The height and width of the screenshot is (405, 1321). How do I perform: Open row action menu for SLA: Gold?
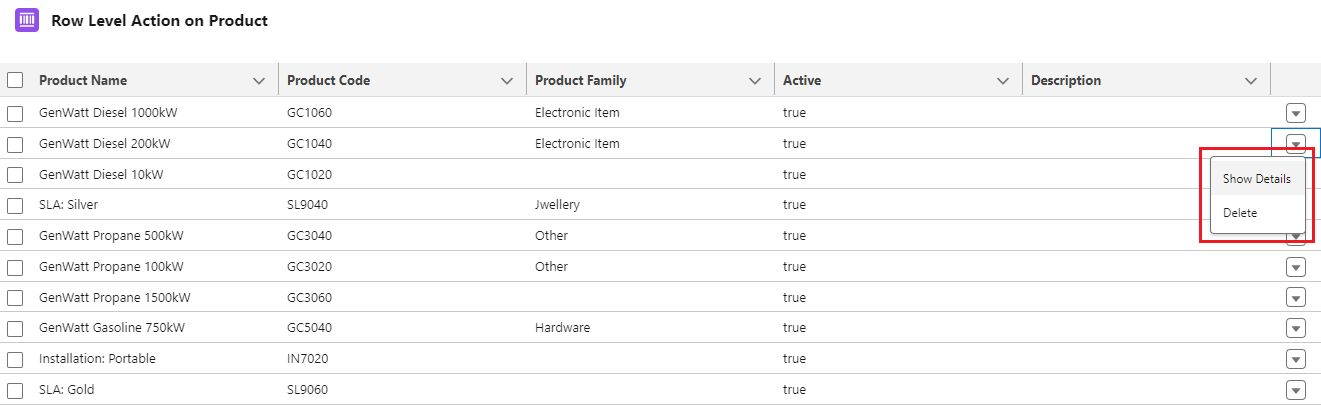click(1296, 390)
